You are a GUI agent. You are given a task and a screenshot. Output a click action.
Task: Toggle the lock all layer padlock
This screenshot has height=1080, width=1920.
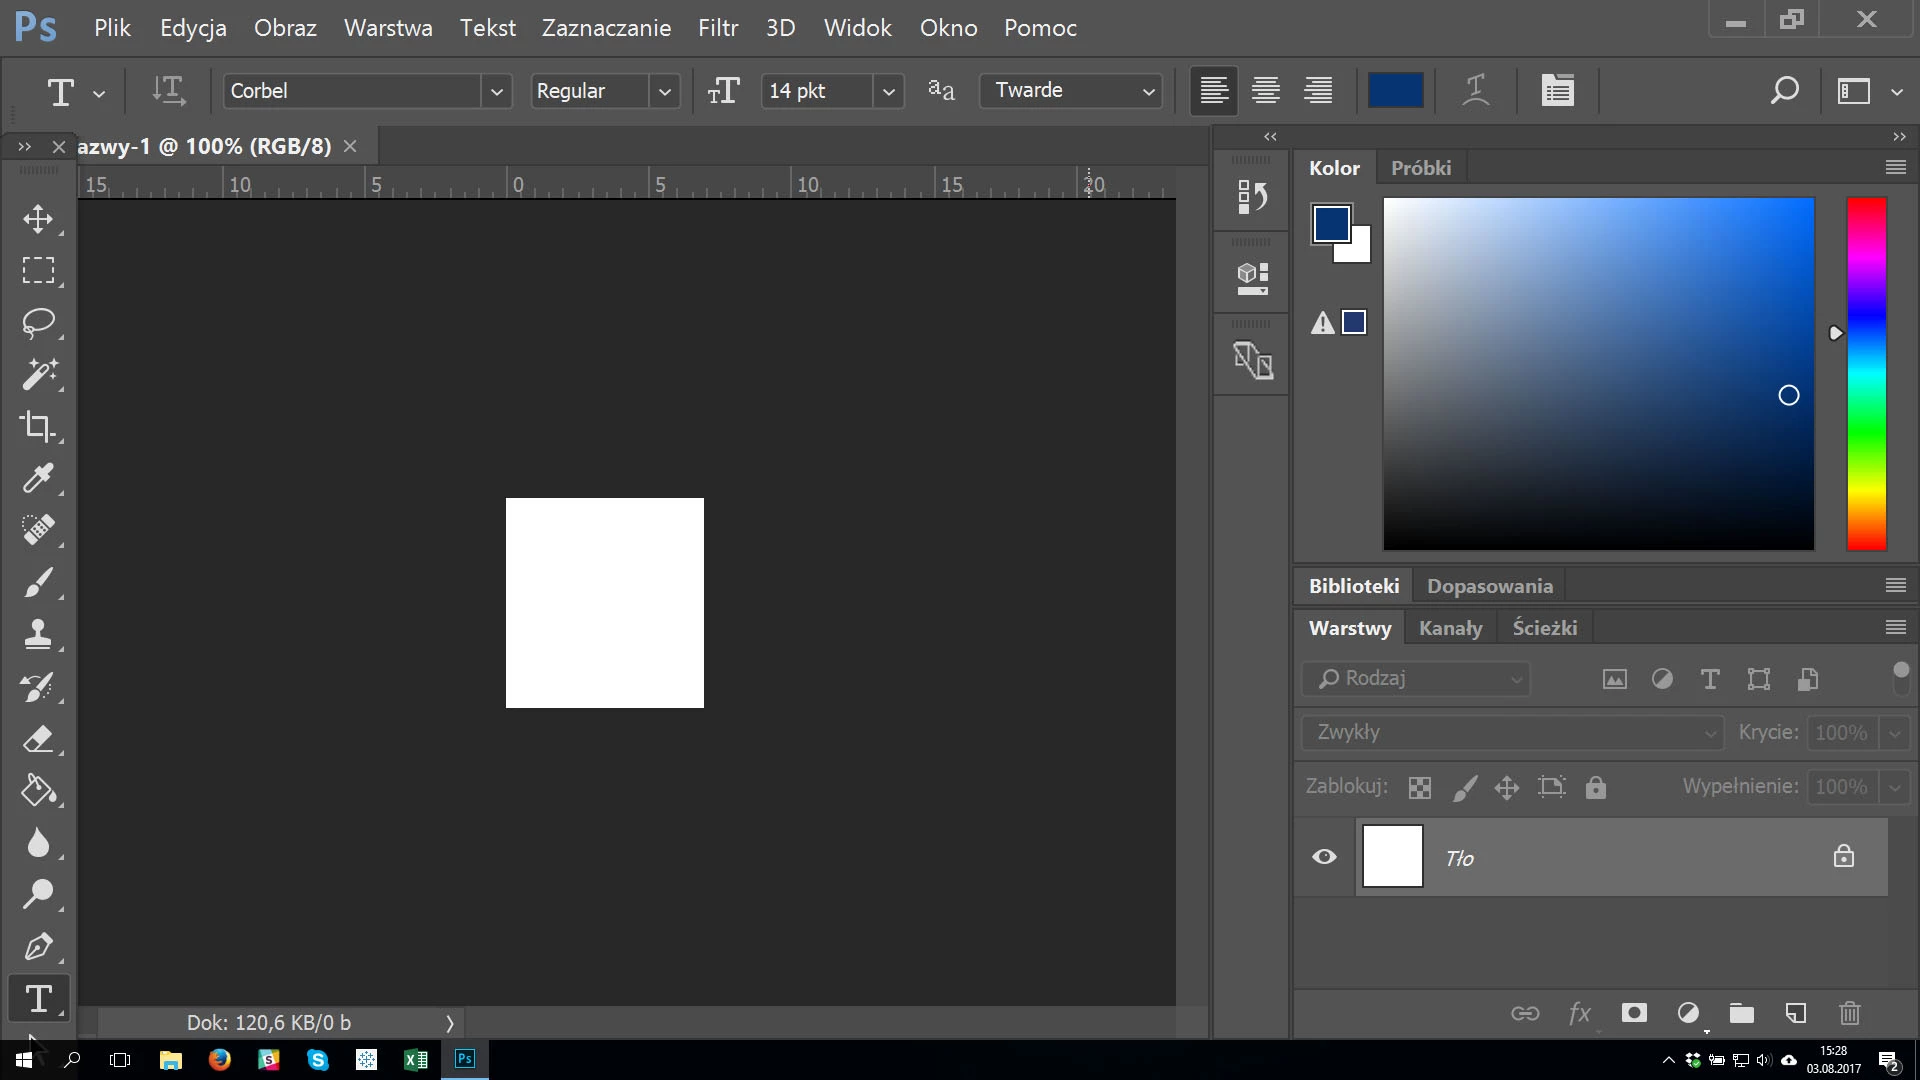[1596, 787]
